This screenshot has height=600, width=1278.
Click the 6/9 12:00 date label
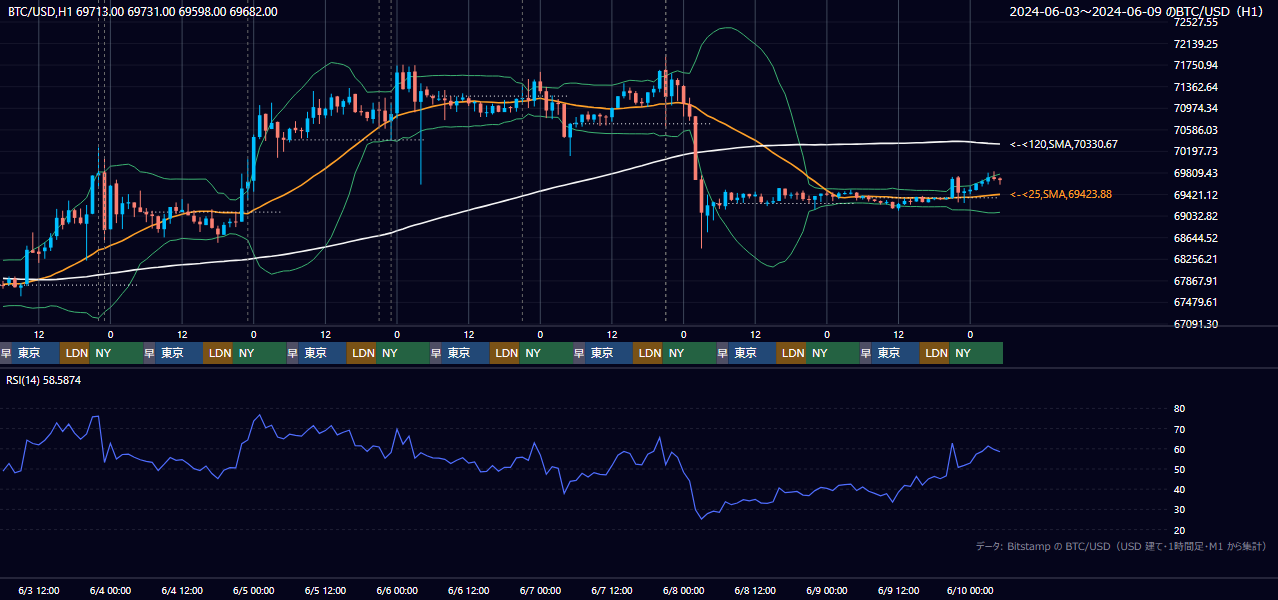(899, 590)
